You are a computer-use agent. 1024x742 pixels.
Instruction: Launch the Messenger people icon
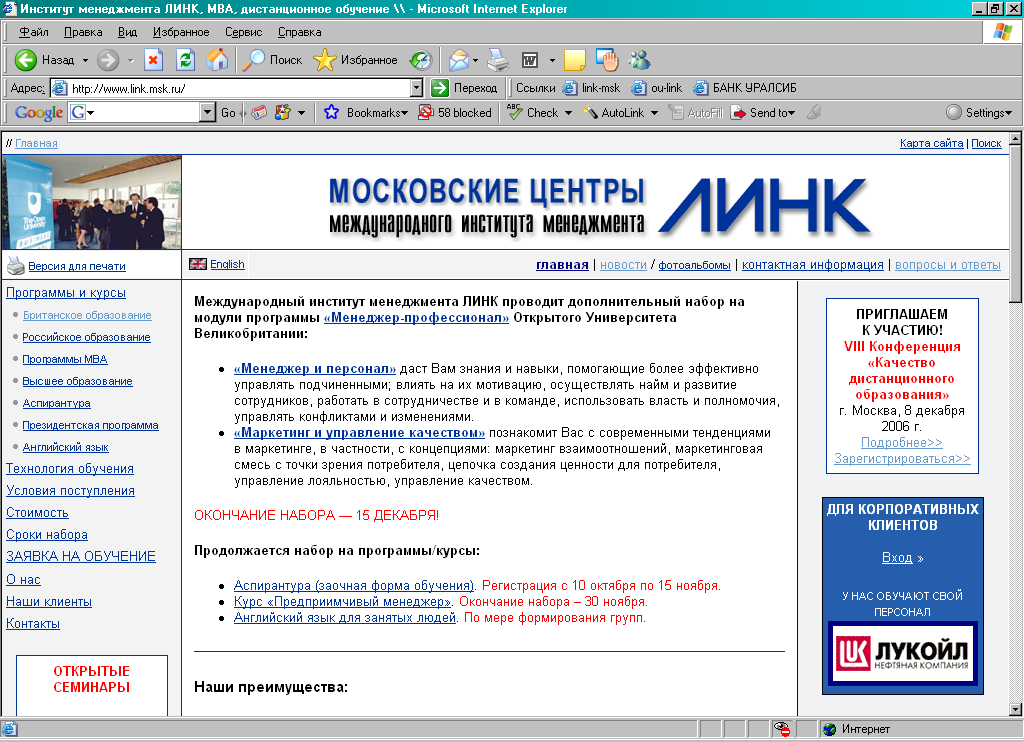[x=639, y=60]
